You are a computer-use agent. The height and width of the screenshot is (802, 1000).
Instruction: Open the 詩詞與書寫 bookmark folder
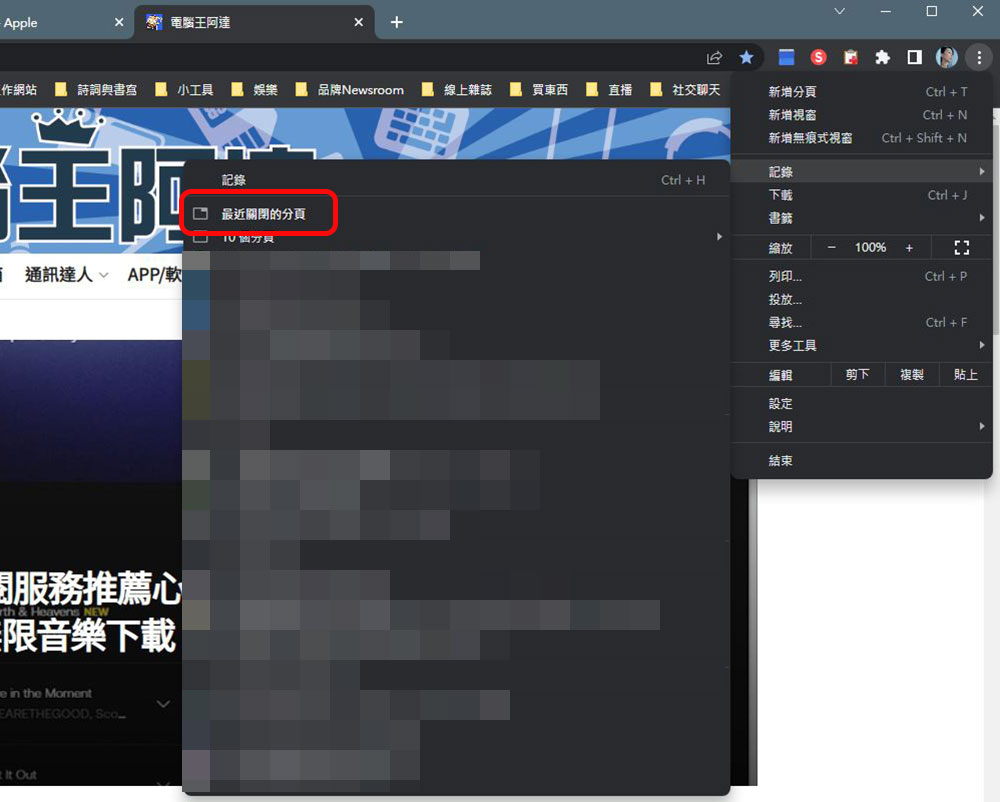pyautogui.click(x=97, y=90)
